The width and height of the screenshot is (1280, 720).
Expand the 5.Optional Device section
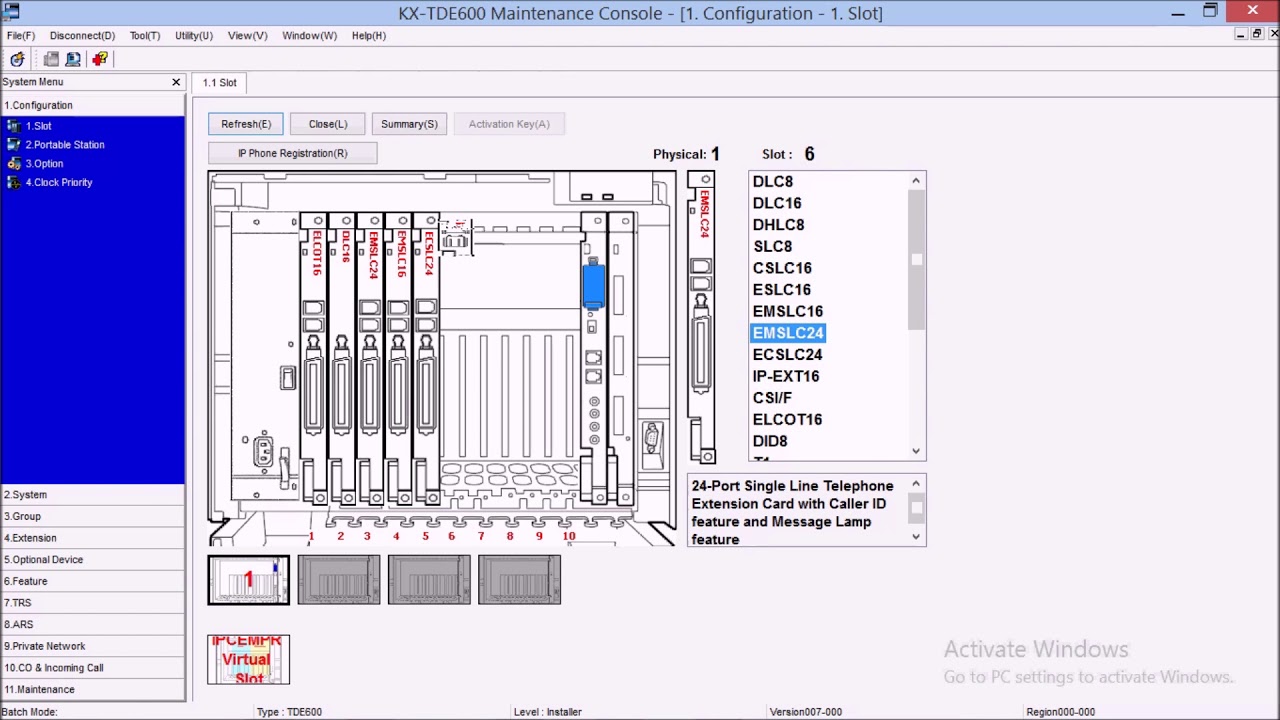92,560
